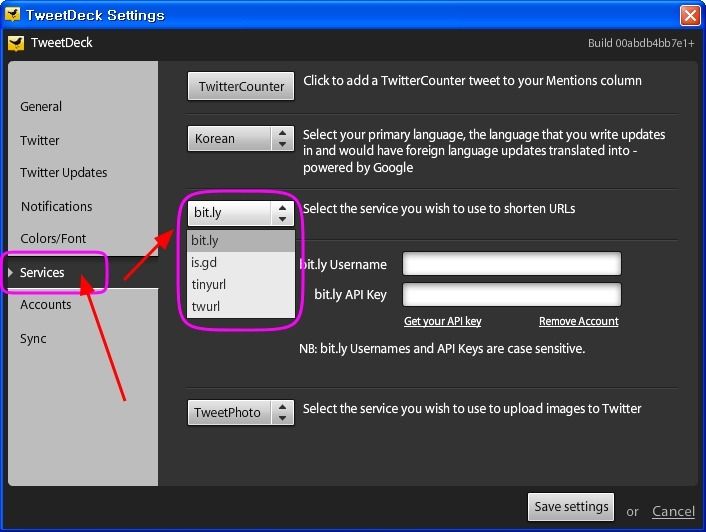Click the bit.ly Username input field
The height and width of the screenshot is (532, 706).
(x=512, y=264)
